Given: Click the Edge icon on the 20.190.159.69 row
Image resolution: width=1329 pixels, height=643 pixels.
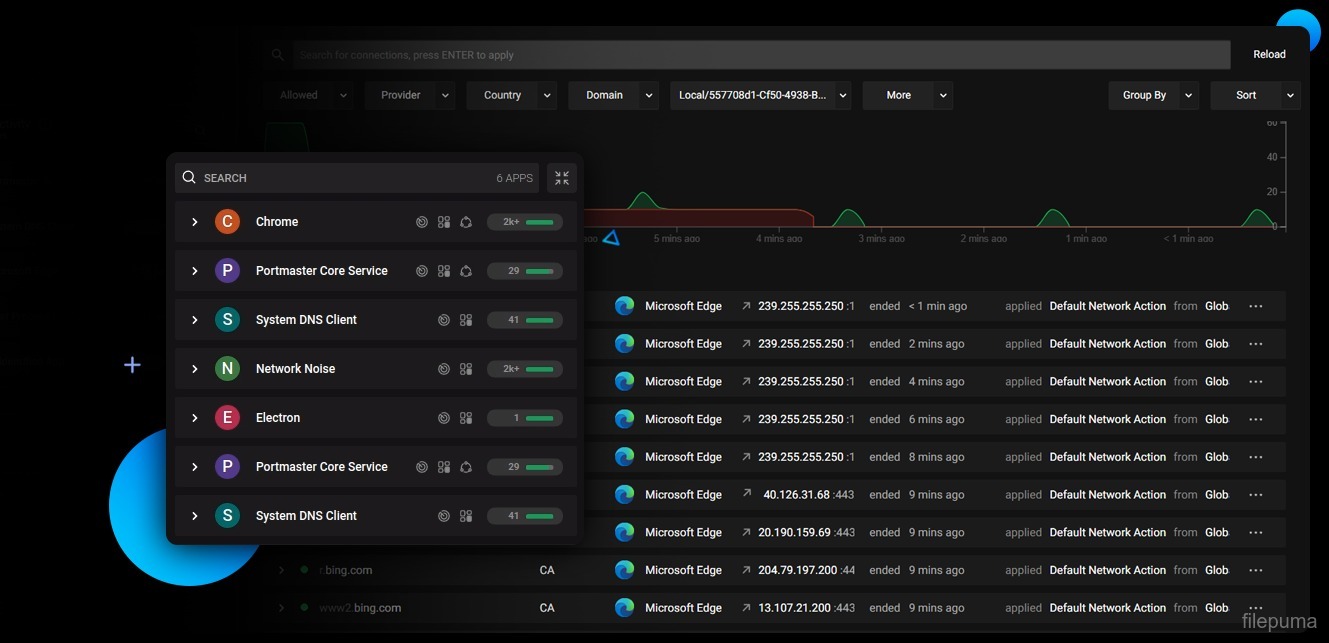Looking at the screenshot, I should point(625,532).
